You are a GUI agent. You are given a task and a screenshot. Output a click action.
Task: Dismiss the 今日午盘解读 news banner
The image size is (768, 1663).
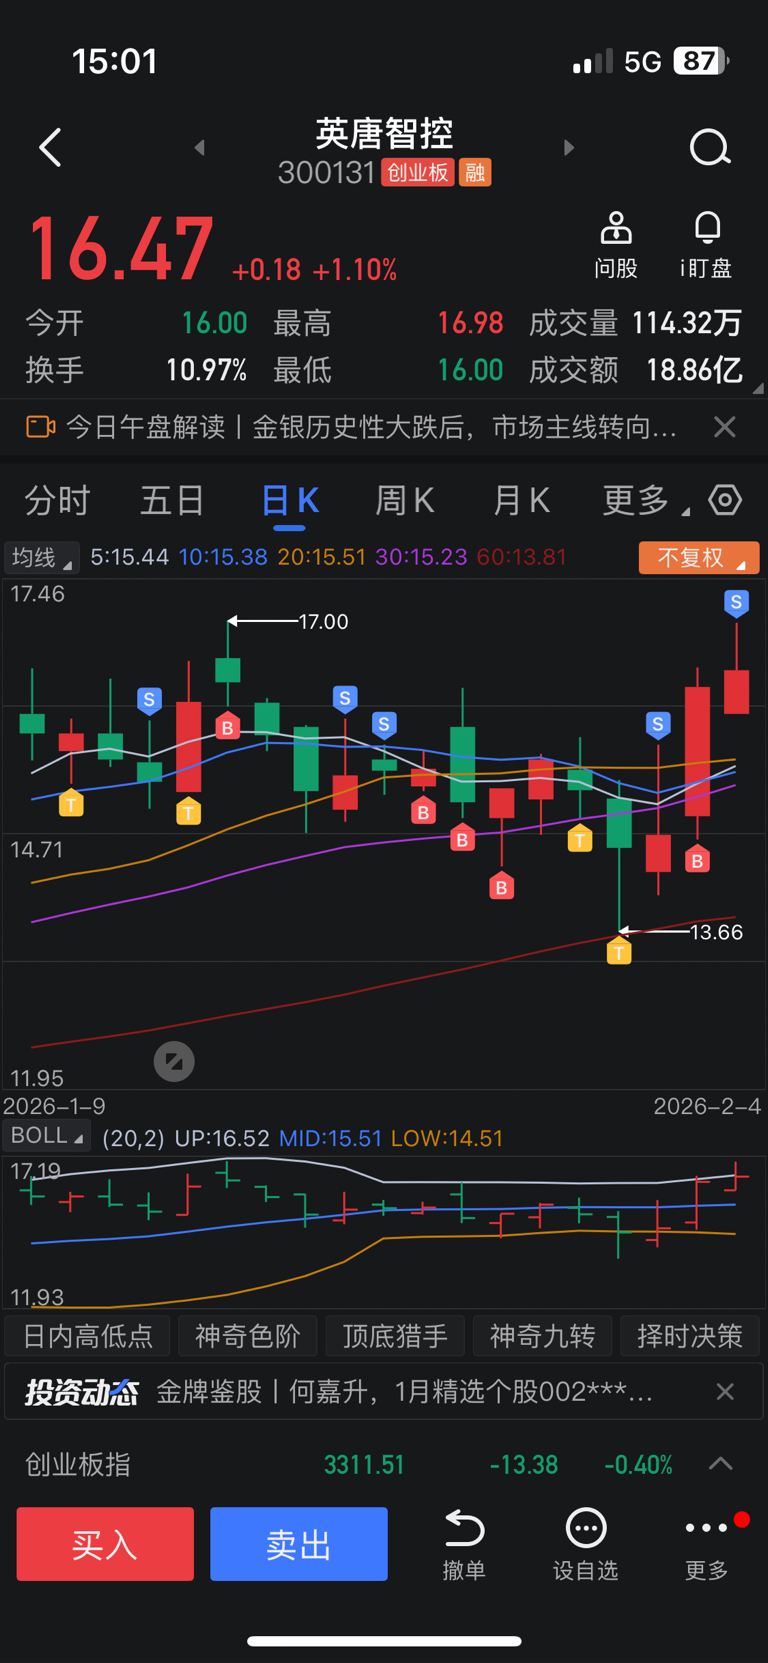coord(725,428)
